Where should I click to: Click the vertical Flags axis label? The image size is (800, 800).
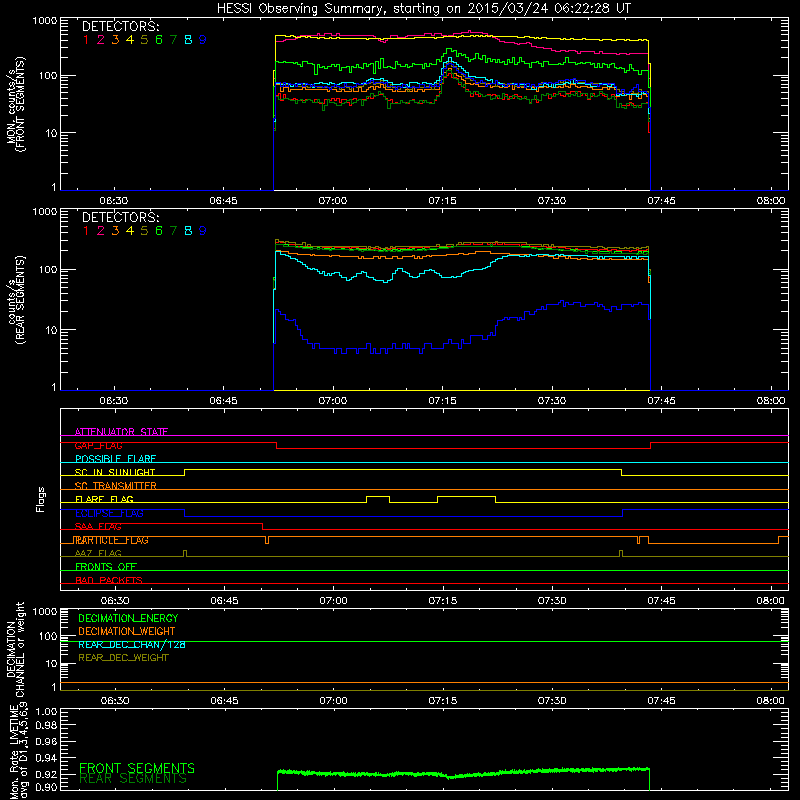[x=41, y=499]
